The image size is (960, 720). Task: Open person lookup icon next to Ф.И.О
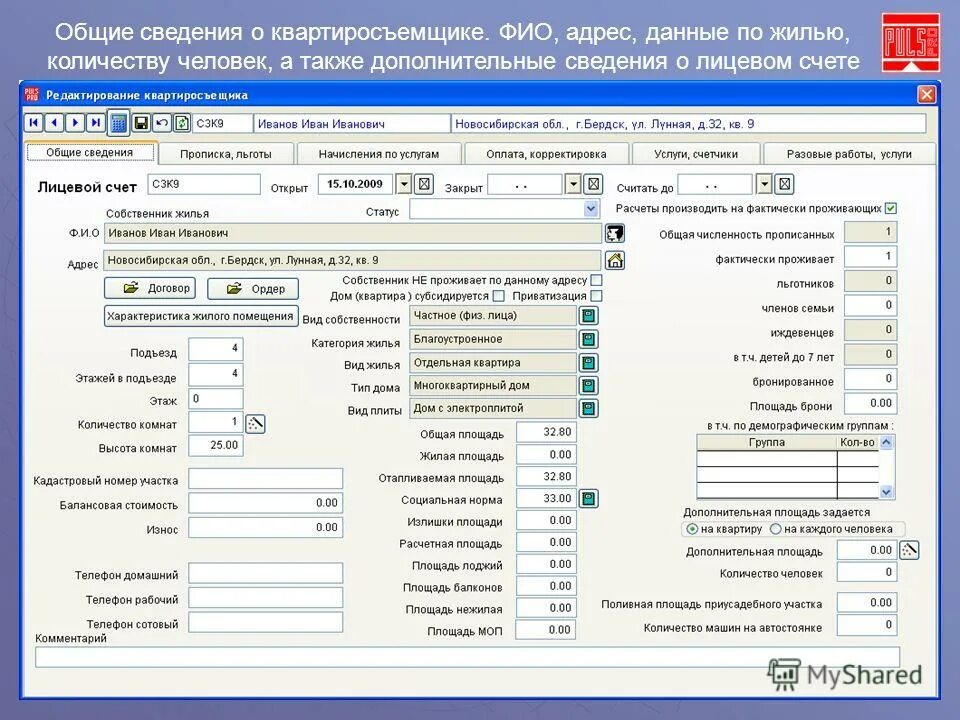coord(615,233)
